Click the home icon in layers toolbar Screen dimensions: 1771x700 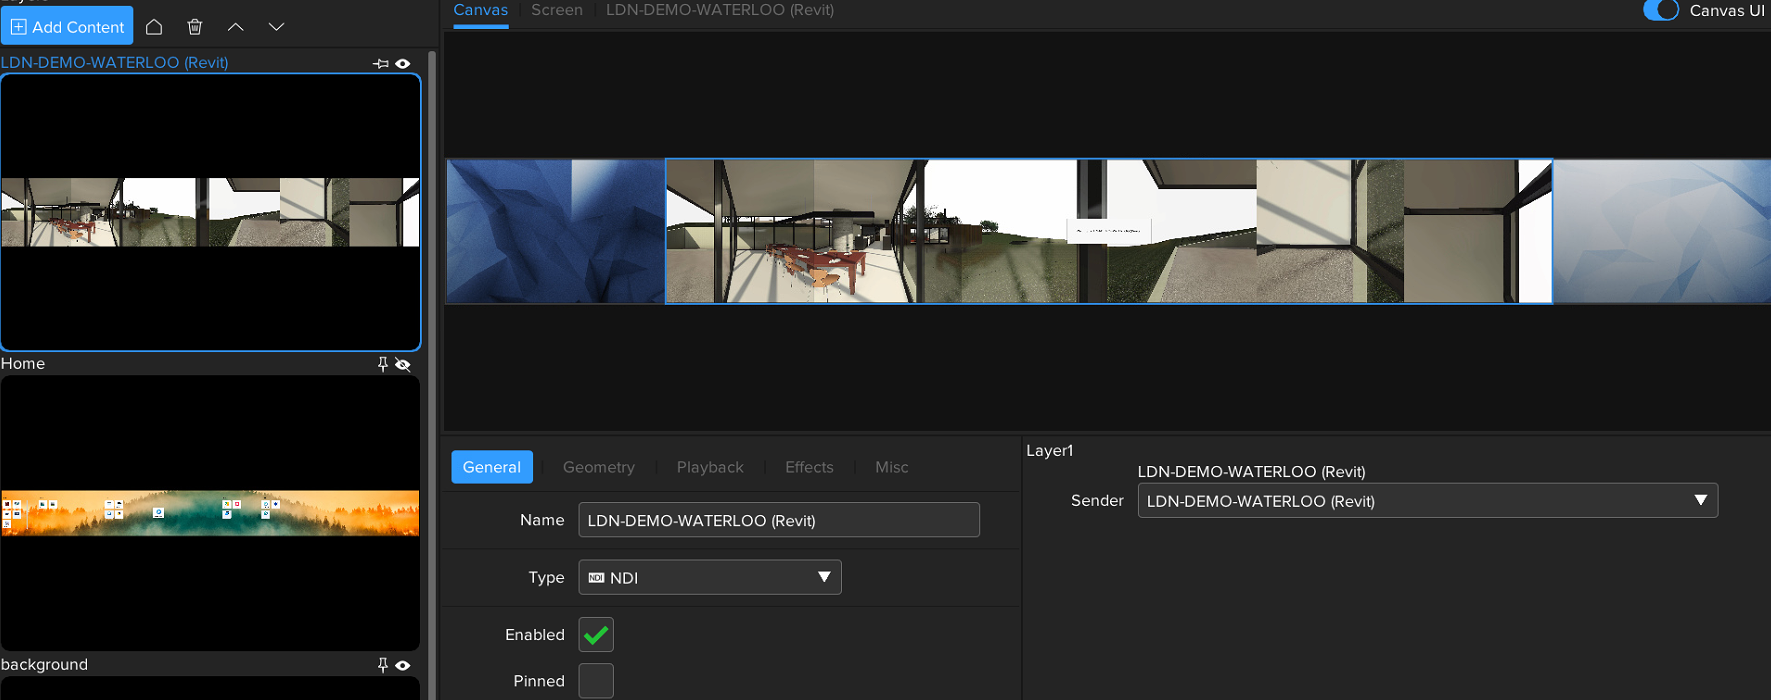tap(154, 27)
